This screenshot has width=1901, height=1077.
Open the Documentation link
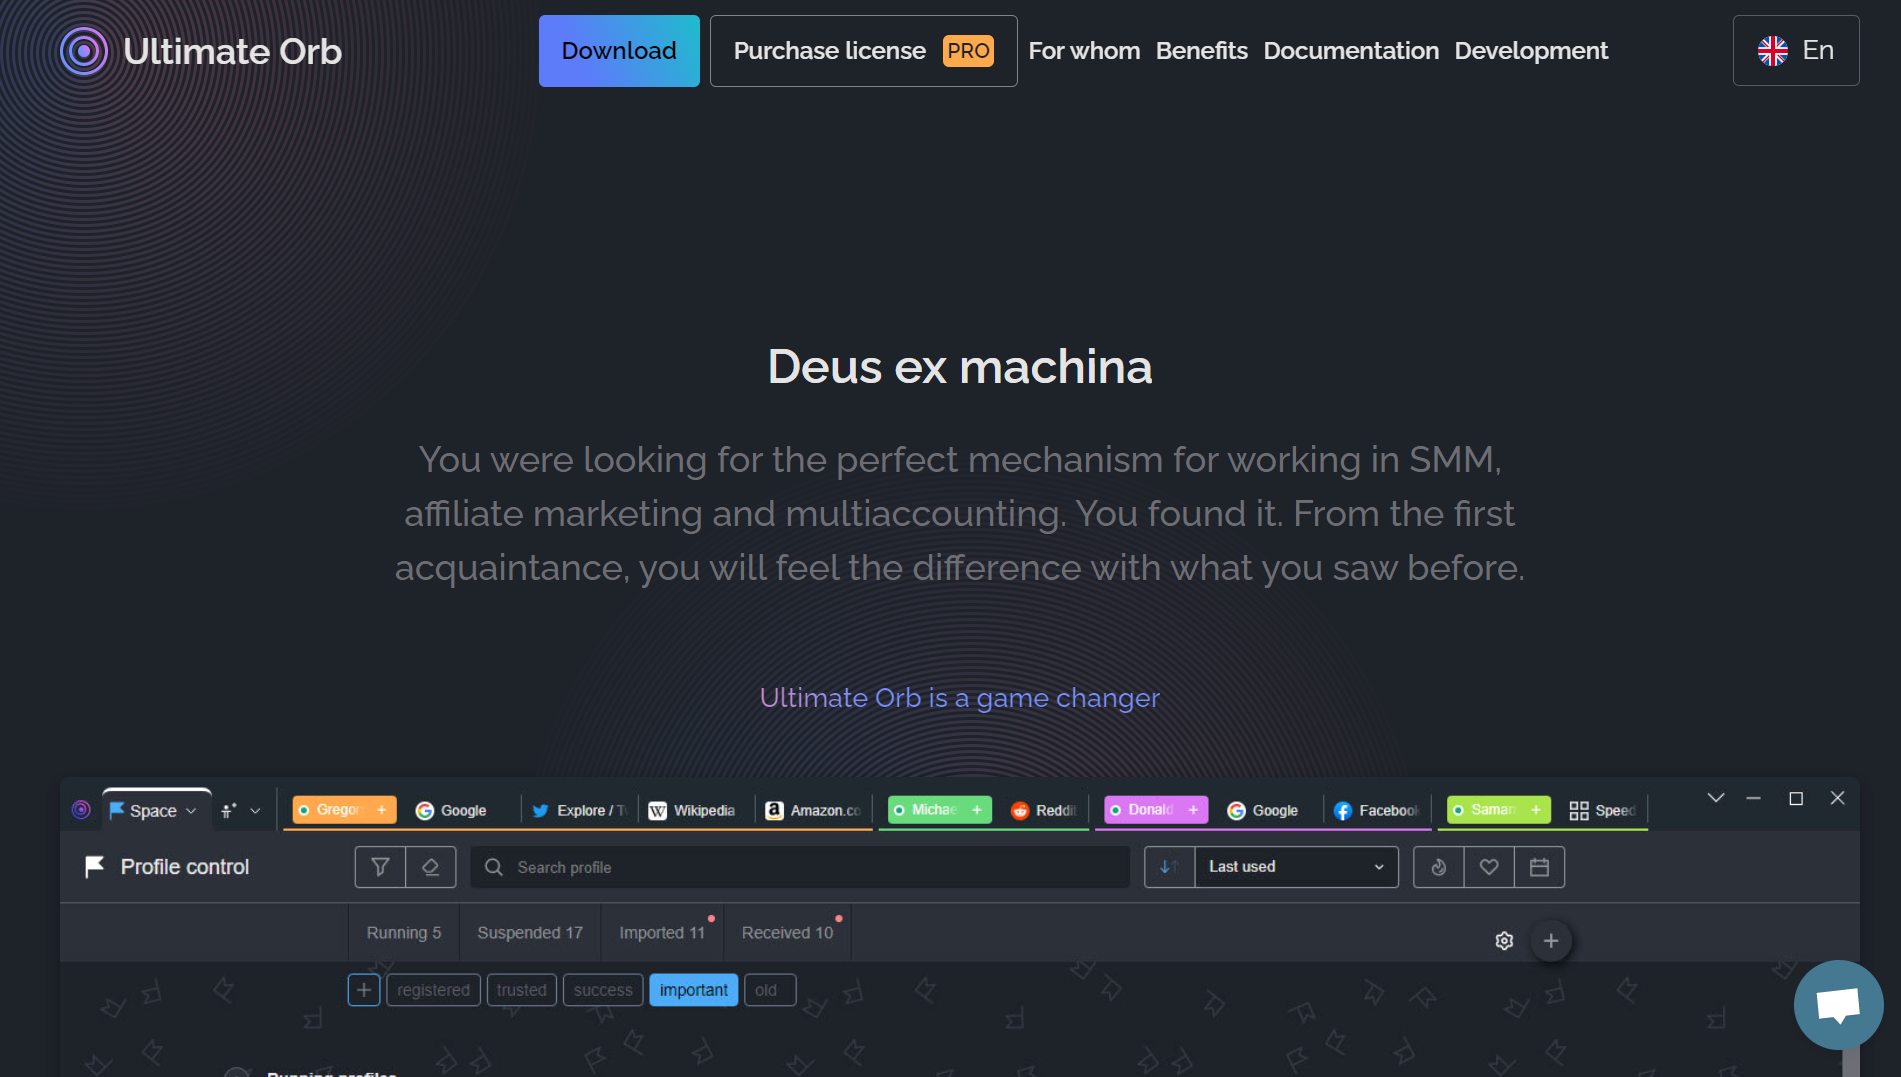pyautogui.click(x=1351, y=51)
